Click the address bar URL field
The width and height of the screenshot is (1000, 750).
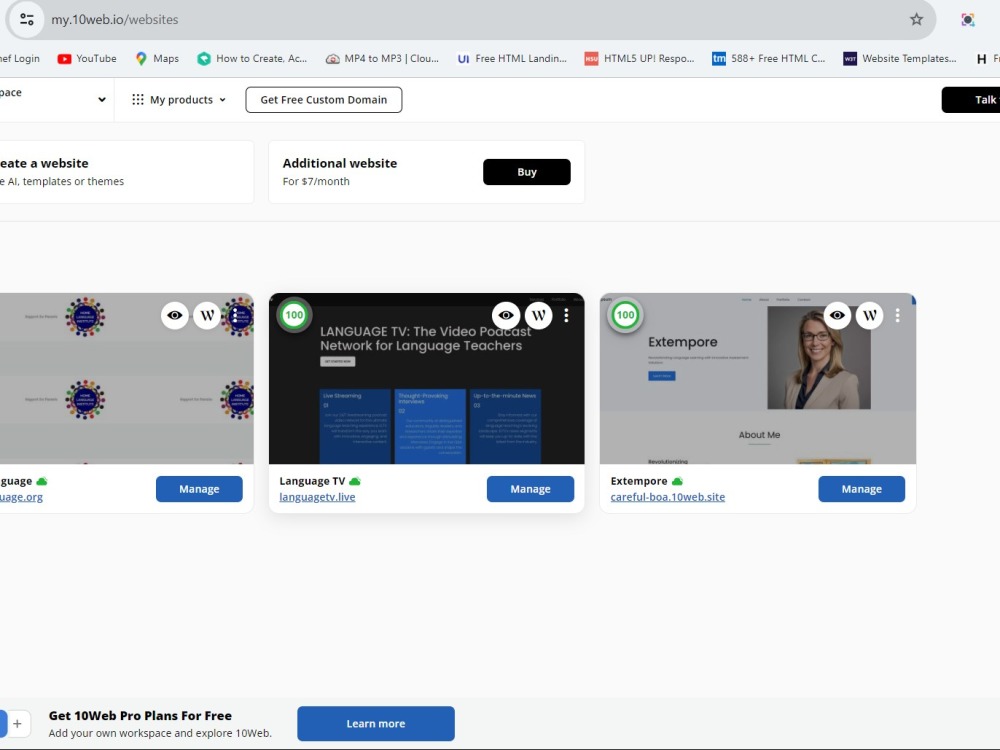coord(472,19)
